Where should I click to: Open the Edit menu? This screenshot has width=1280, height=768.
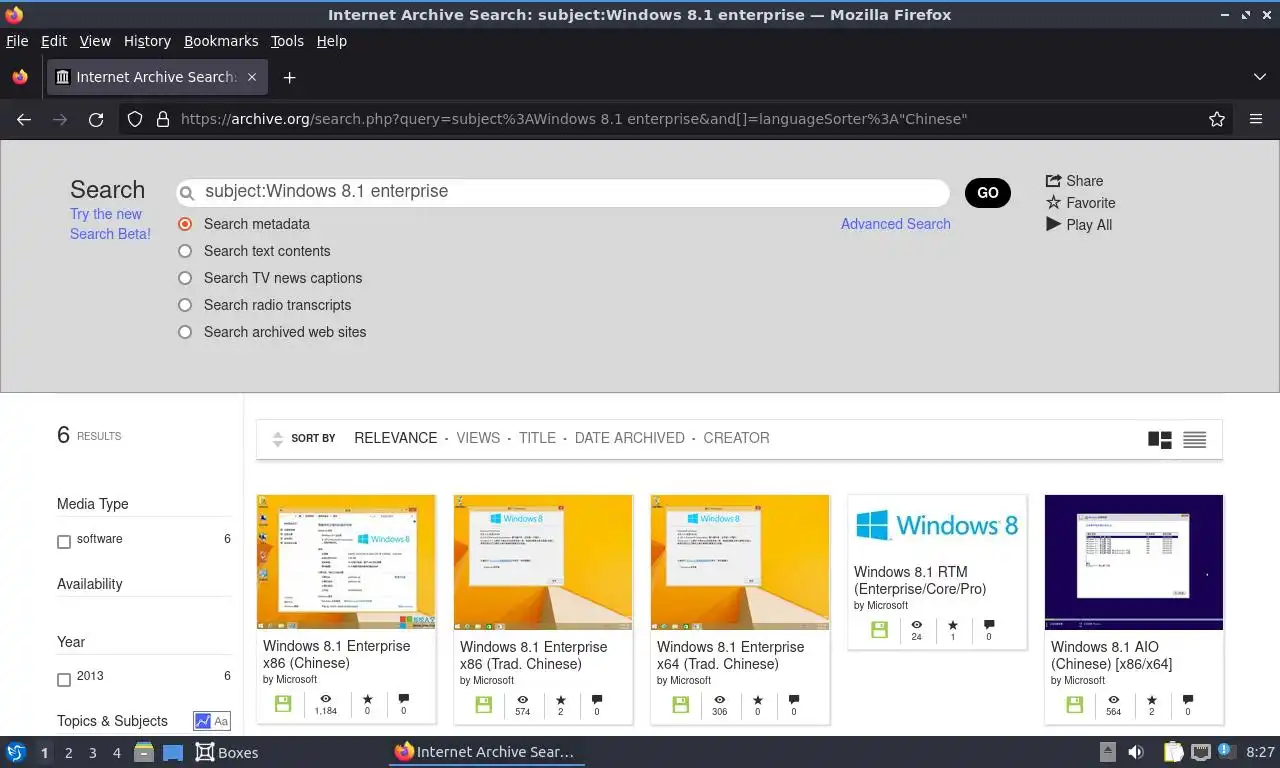click(x=54, y=41)
